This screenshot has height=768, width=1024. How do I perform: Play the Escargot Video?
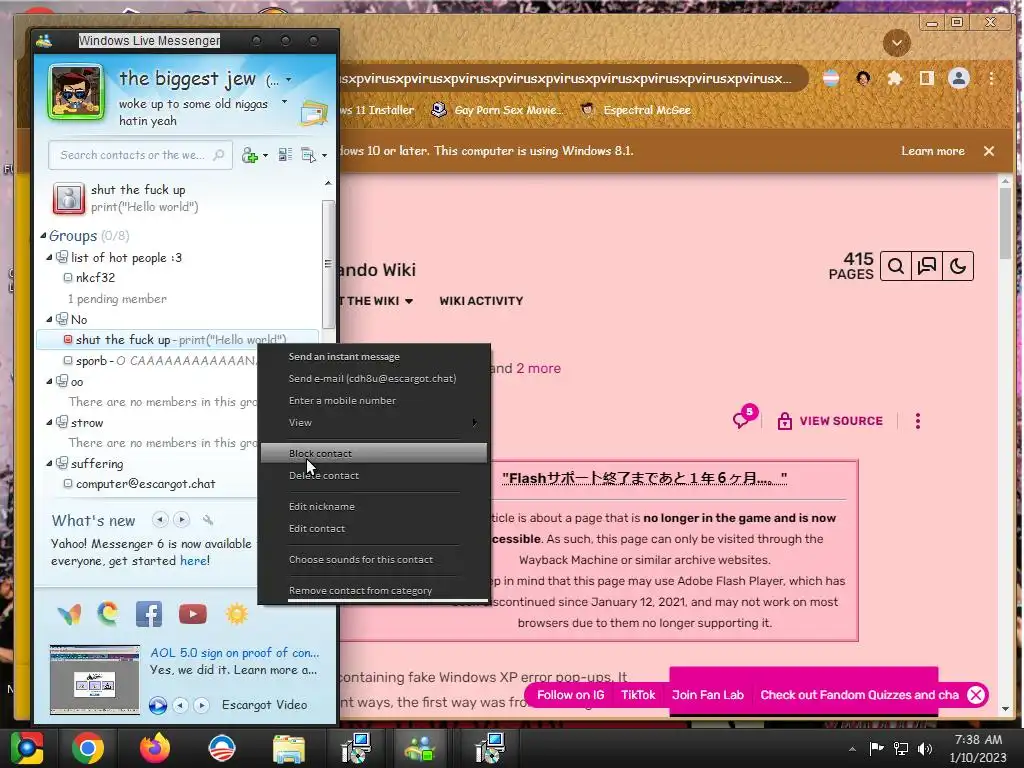click(157, 705)
